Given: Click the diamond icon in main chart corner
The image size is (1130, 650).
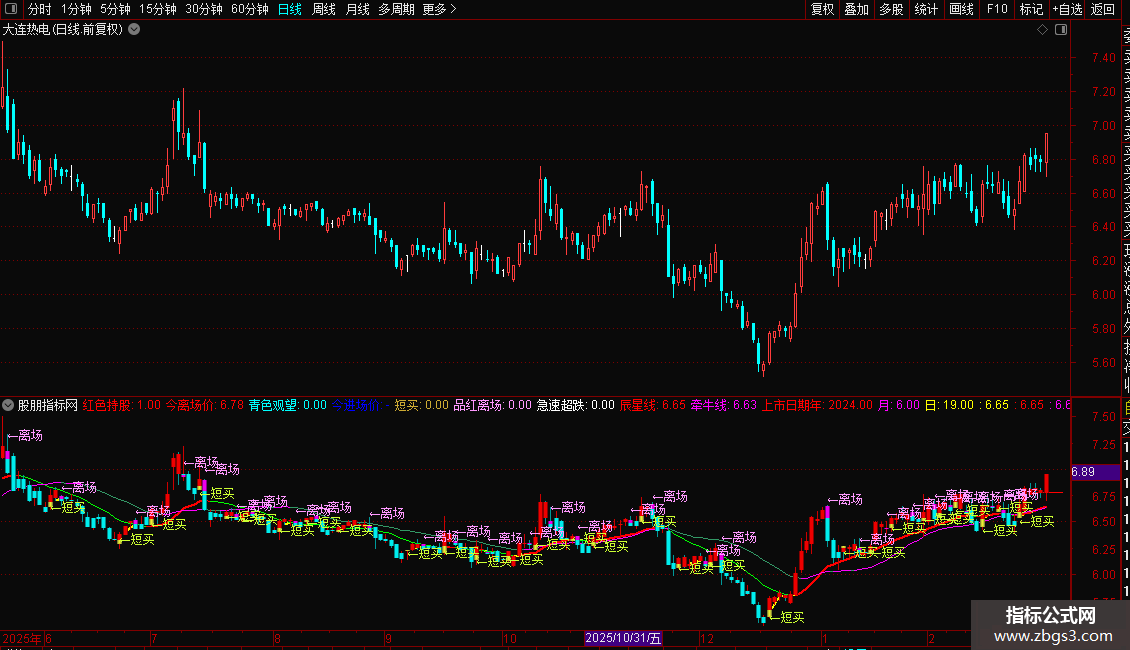Looking at the screenshot, I should pyautogui.click(x=1042, y=30).
